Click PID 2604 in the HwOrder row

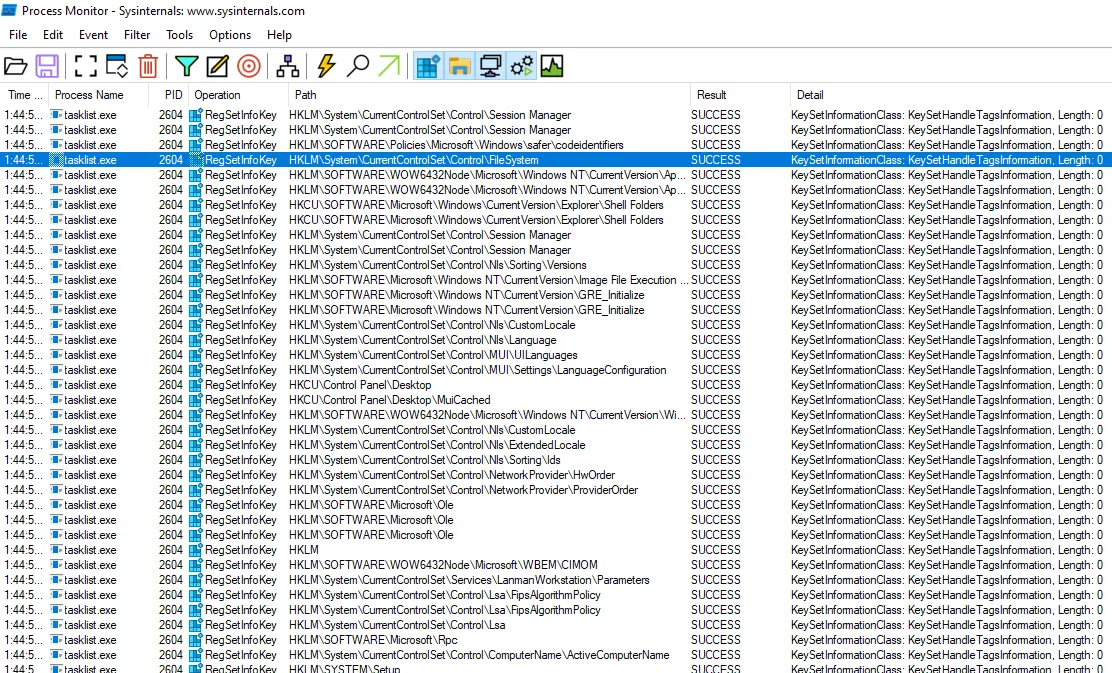170,474
